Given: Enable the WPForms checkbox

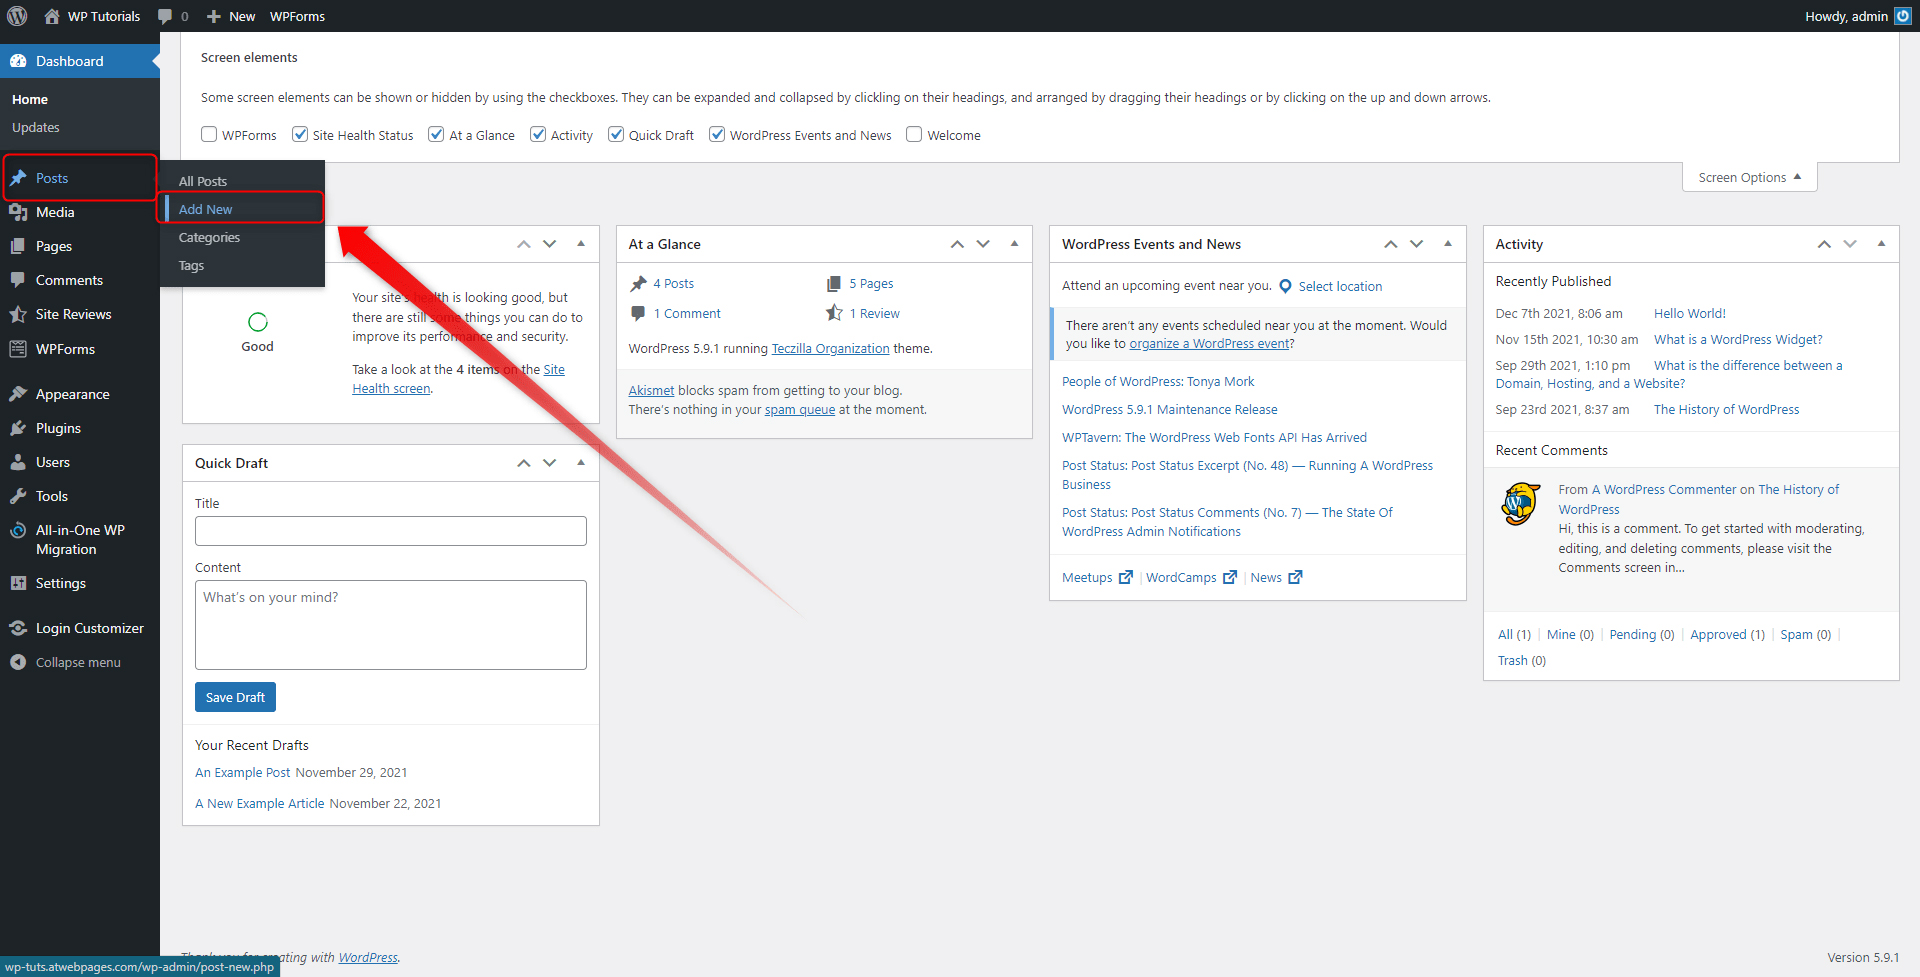Looking at the screenshot, I should (x=209, y=134).
